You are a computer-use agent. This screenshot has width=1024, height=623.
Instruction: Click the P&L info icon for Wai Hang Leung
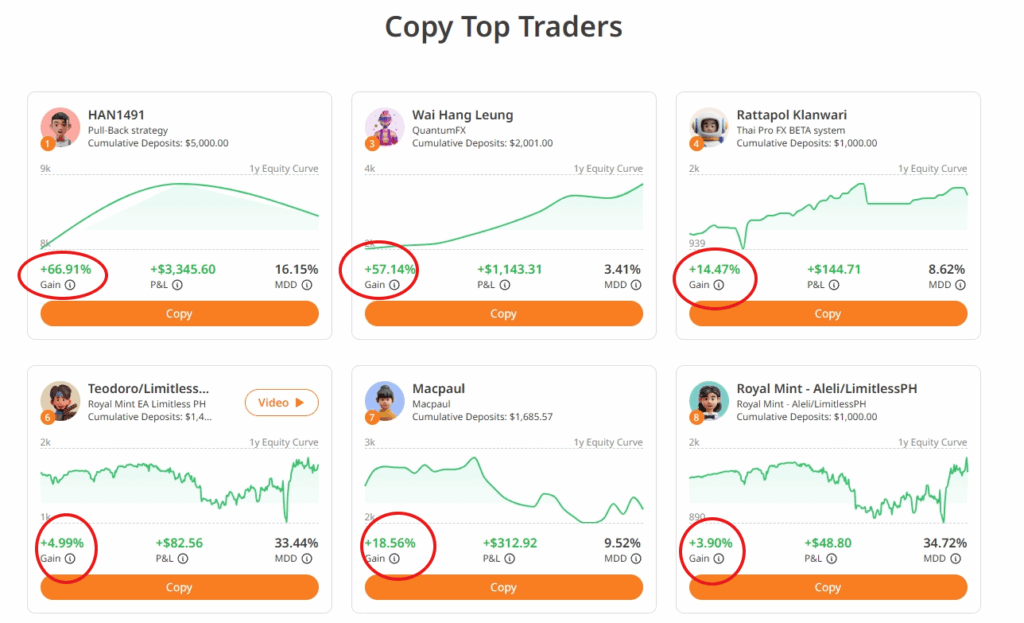click(504, 285)
